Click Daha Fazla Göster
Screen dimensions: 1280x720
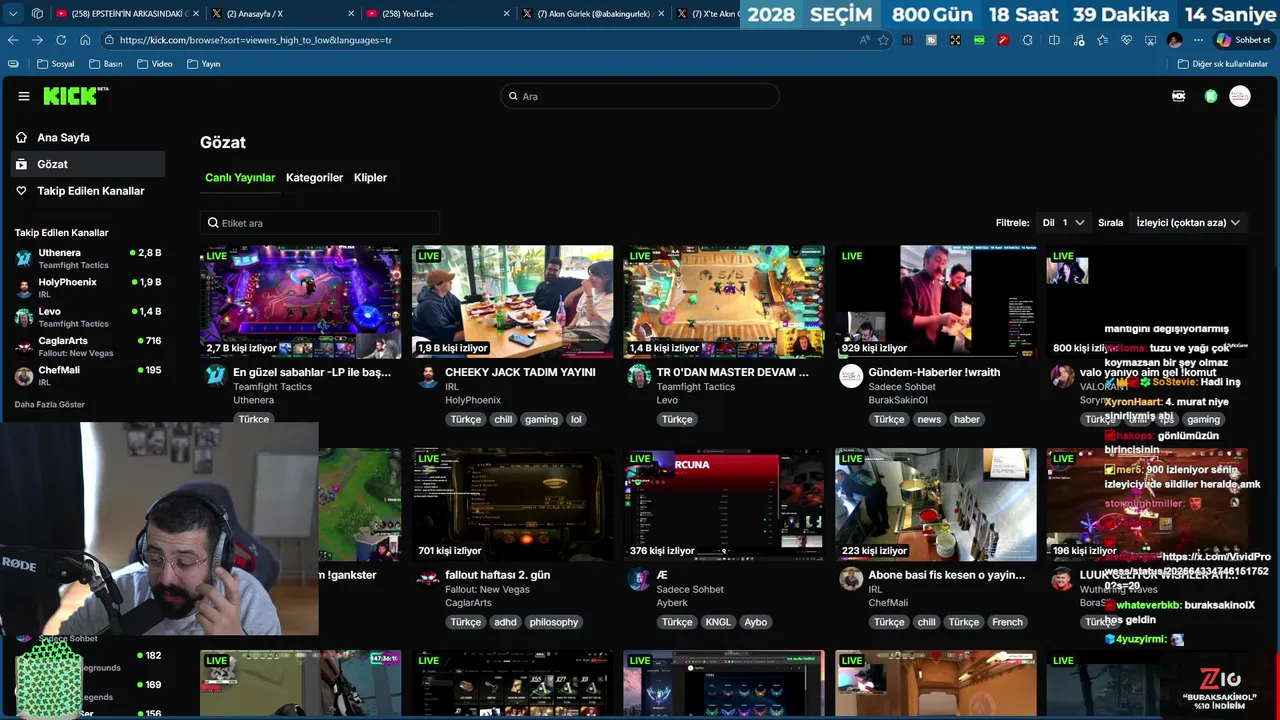pos(50,405)
